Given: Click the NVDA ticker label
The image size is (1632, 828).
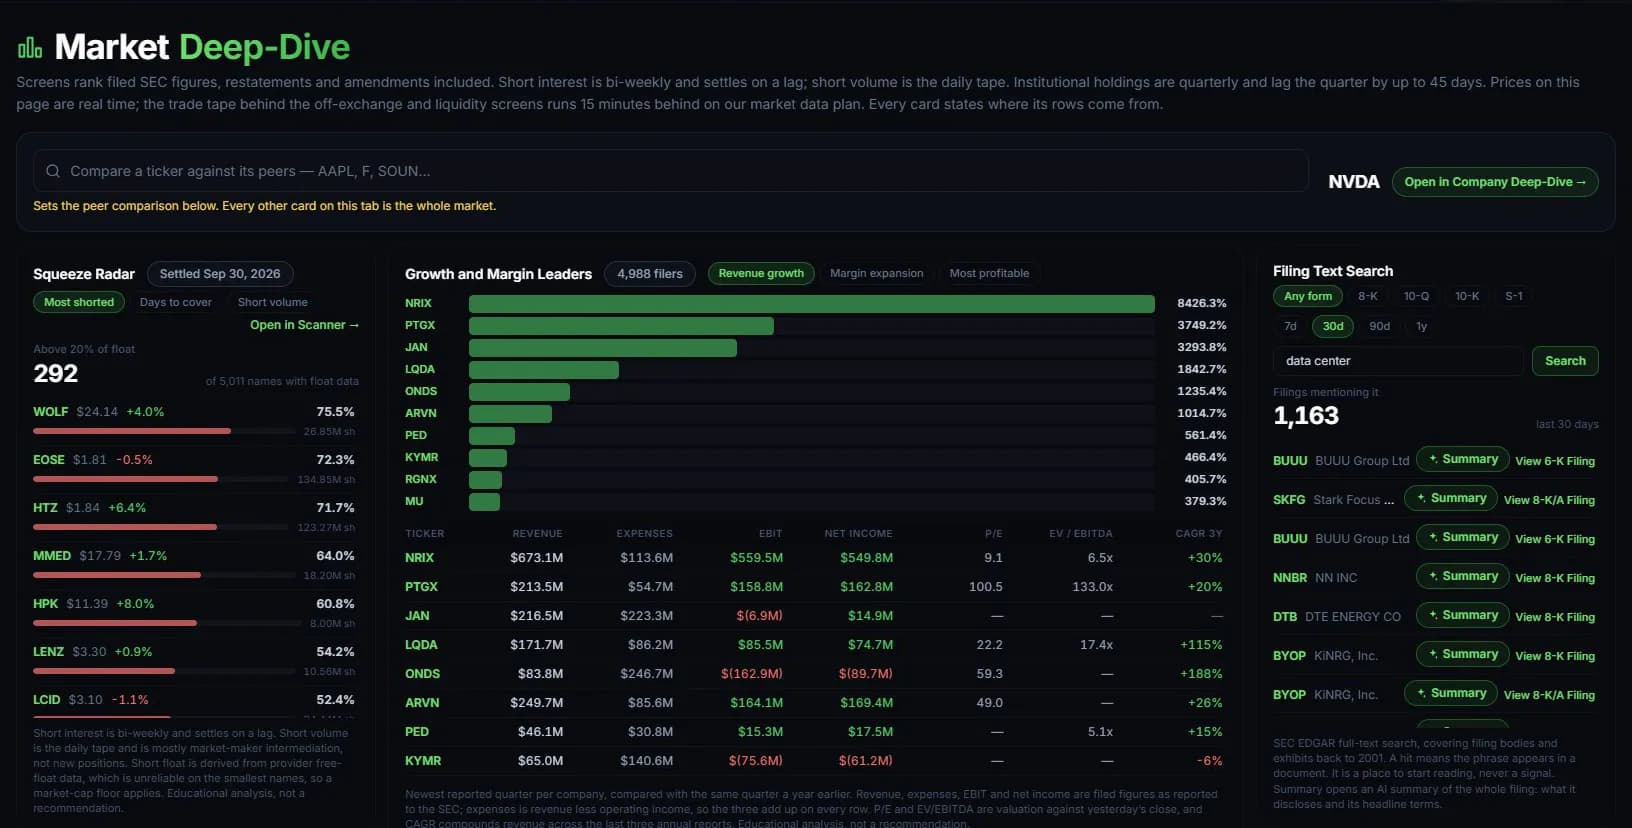Looking at the screenshot, I should pos(1354,182).
